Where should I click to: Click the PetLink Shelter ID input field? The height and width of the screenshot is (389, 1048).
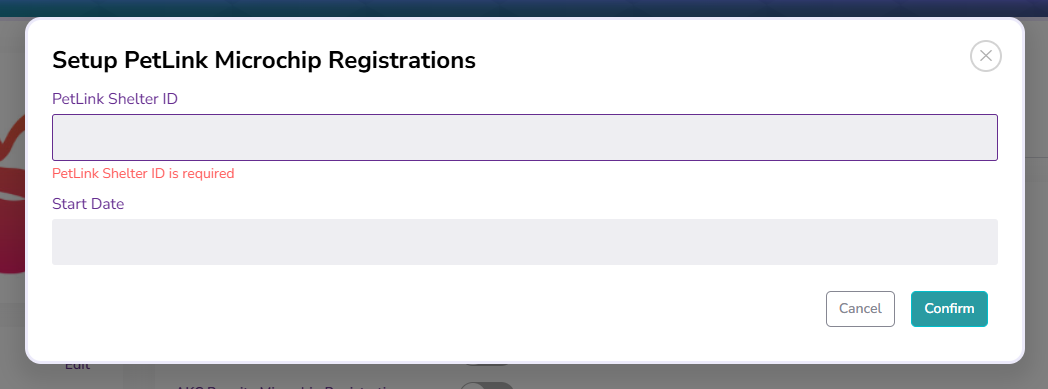click(525, 137)
